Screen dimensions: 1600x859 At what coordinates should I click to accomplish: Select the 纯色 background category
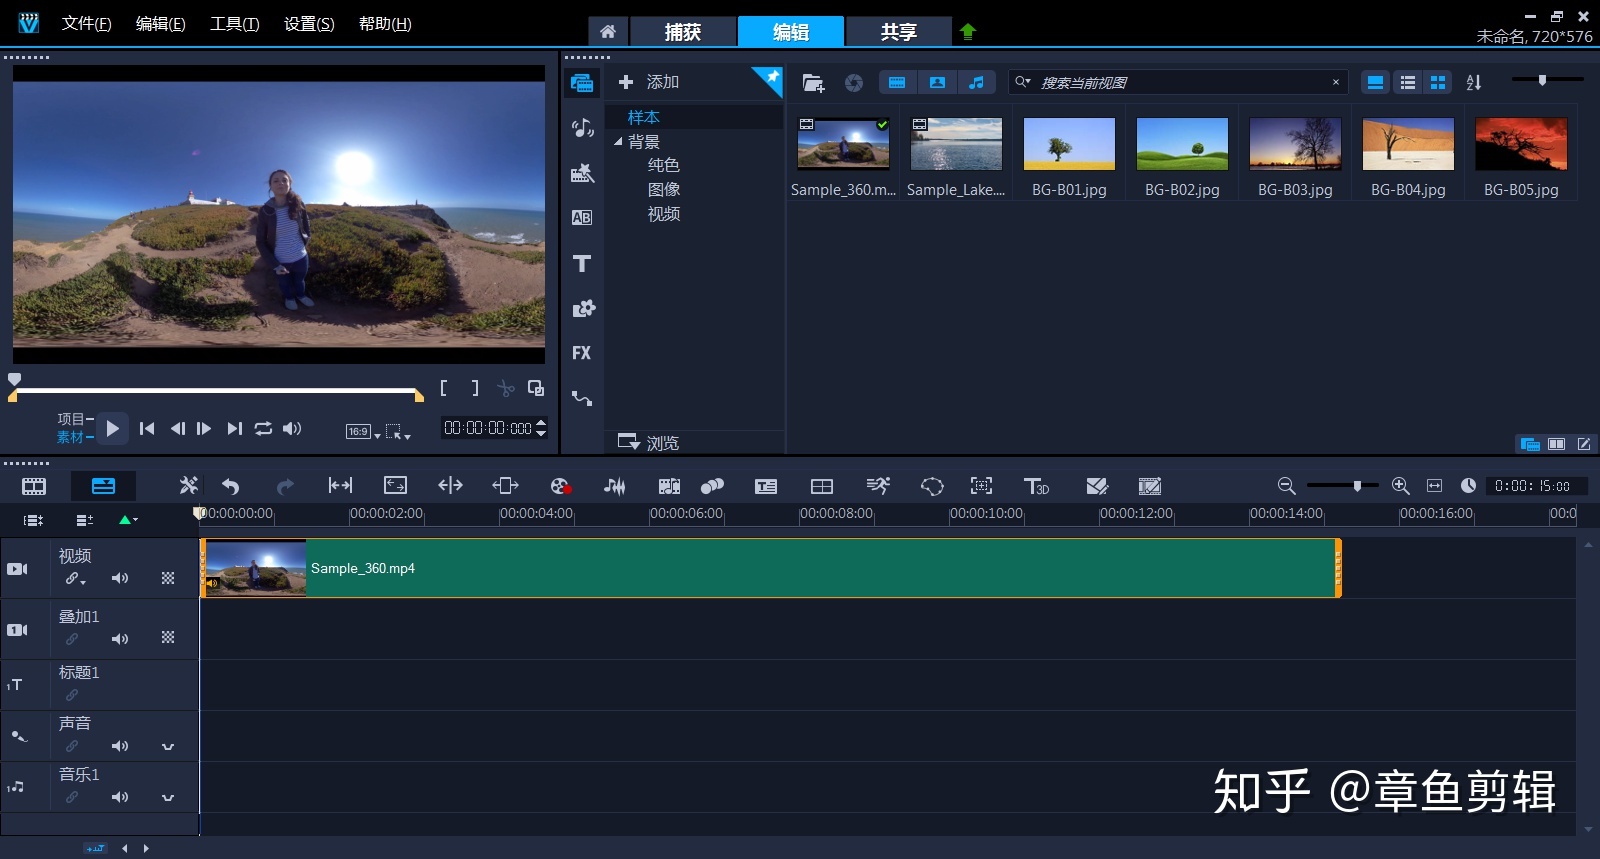(x=664, y=165)
